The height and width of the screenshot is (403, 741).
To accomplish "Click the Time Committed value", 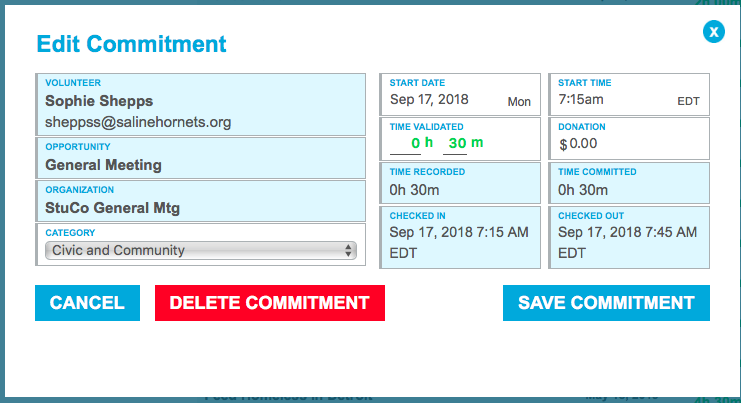I will coord(582,189).
